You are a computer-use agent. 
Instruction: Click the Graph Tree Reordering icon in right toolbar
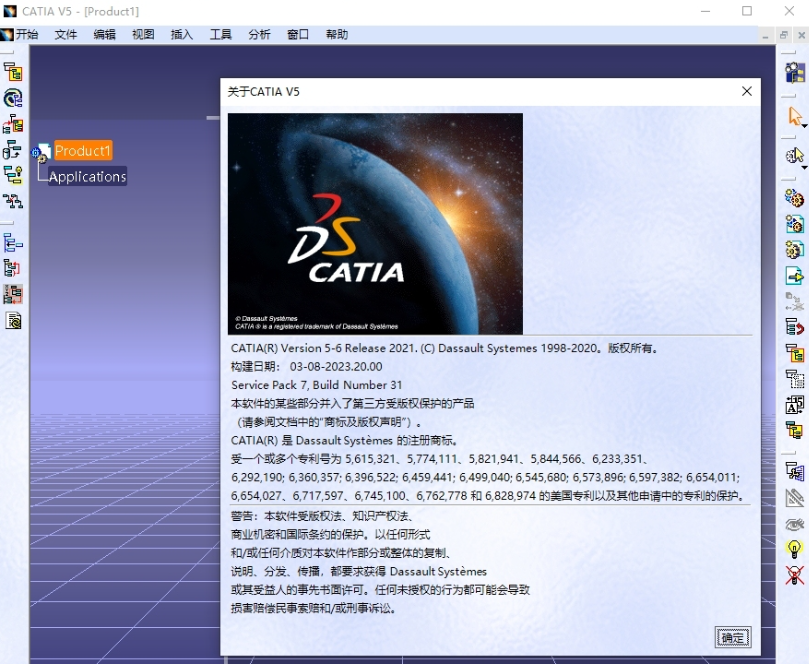pyautogui.click(x=795, y=353)
